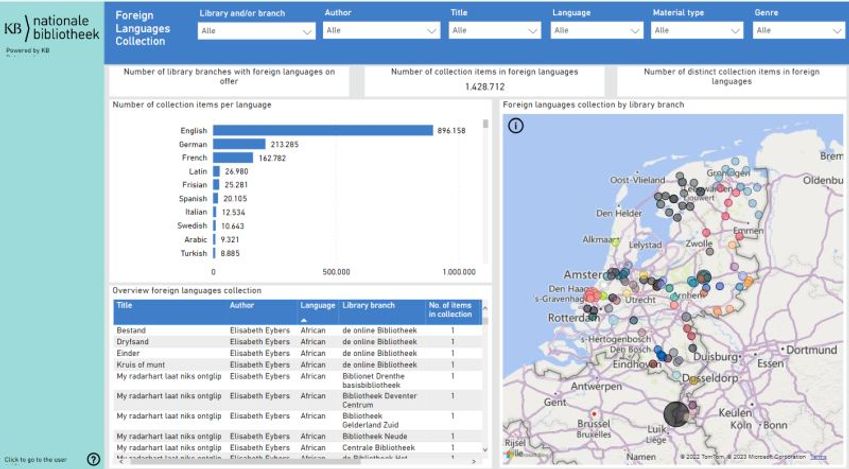
Task: Click the sort arrow under Language column header
Action: click(x=304, y=320)
